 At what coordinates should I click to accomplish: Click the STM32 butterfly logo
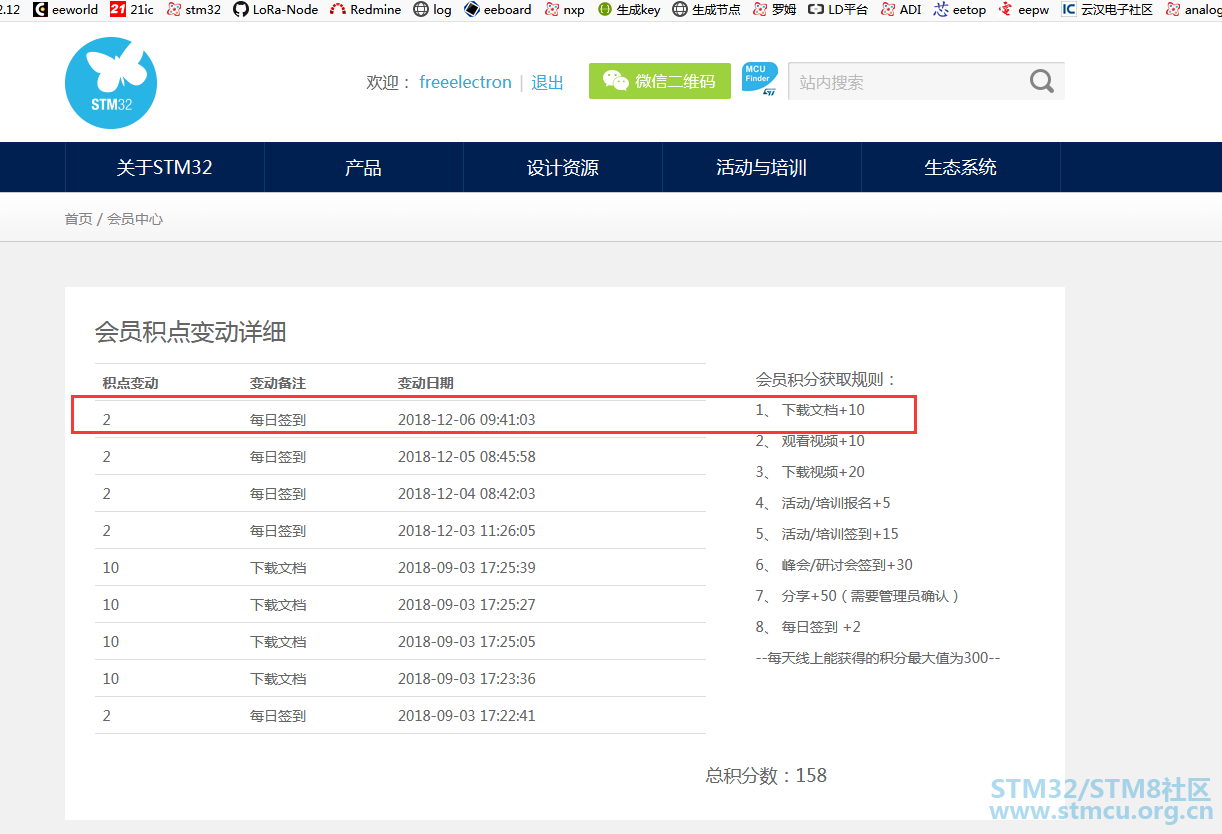[x=111, y=83]
